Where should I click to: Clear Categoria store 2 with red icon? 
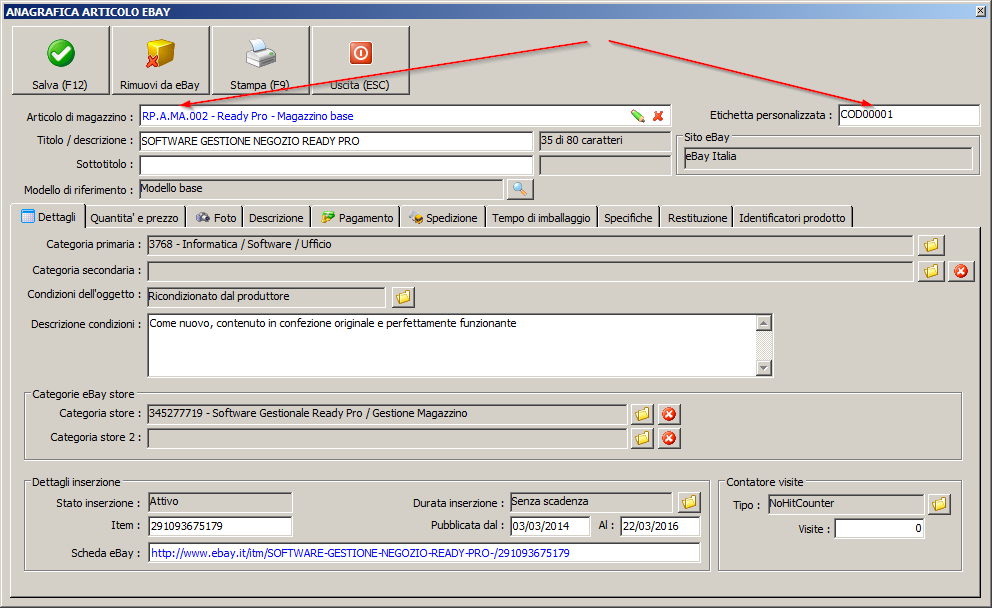click(669, 438)
